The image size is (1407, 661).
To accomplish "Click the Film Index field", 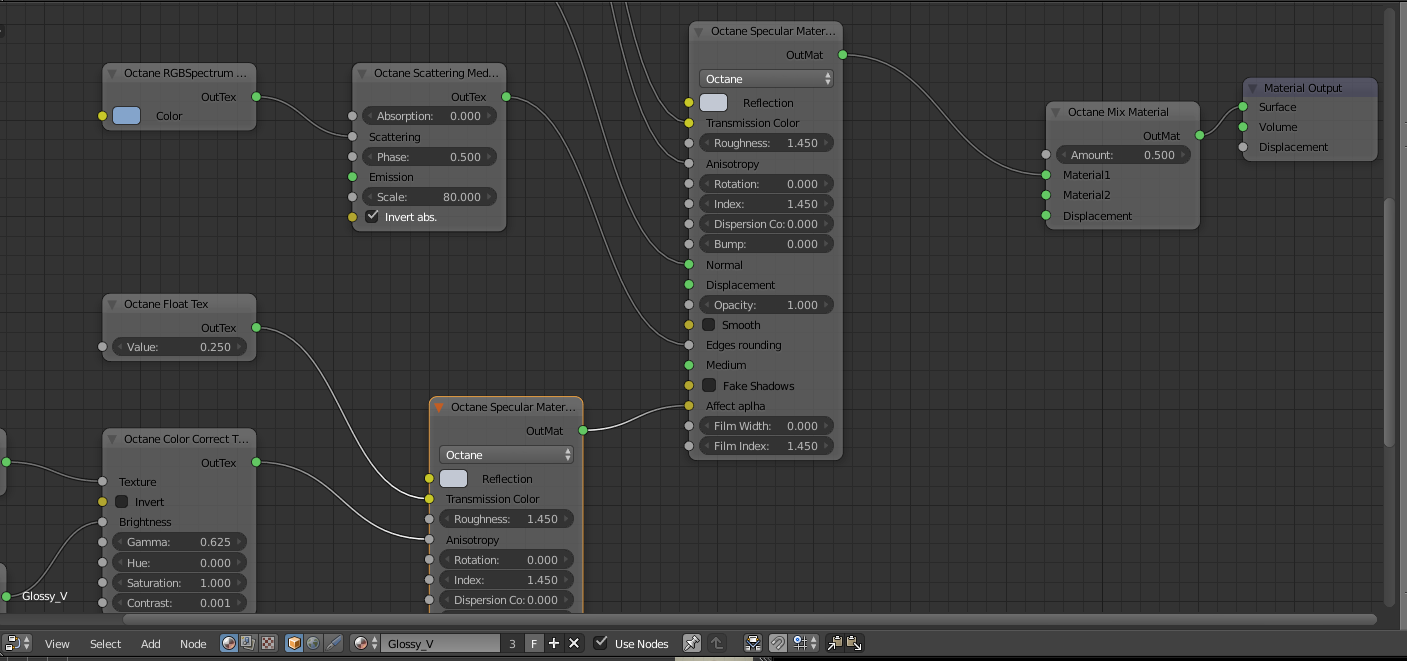I will (x=766, y=446).
